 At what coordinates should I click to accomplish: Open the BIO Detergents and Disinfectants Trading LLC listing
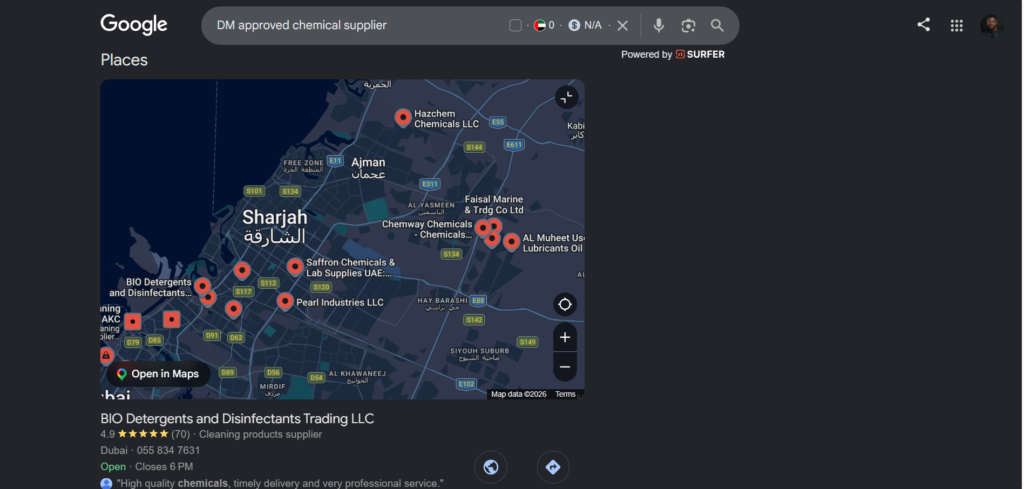pyautogui.click(x=237, y=418)
